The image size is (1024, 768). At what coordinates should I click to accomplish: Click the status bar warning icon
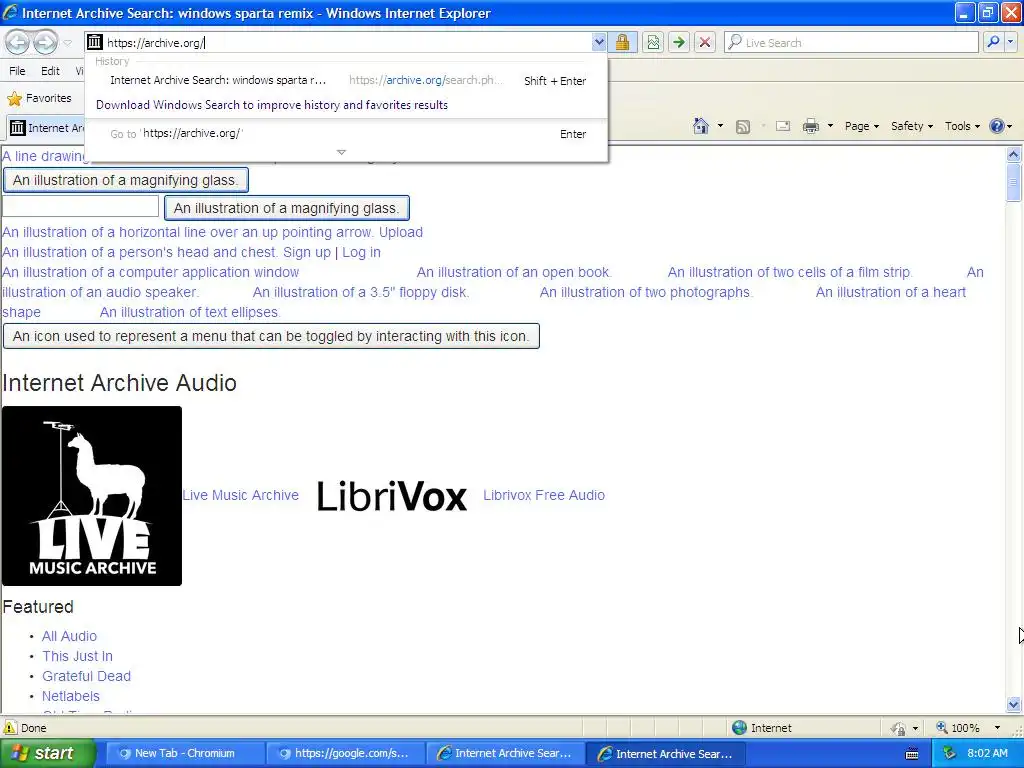click(10, 728)
